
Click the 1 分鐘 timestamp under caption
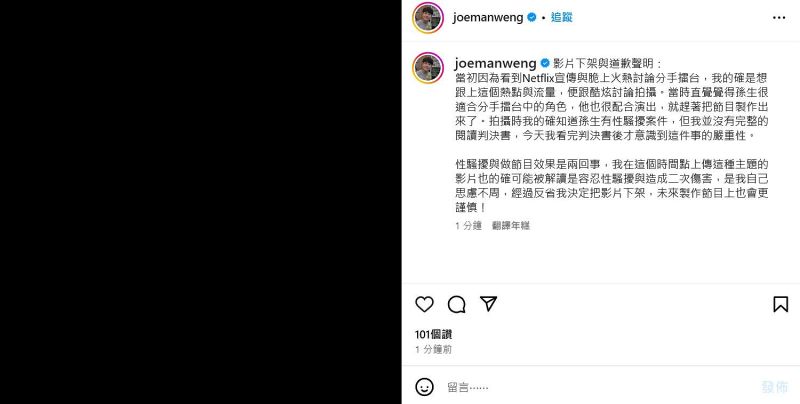click(468, 225)
